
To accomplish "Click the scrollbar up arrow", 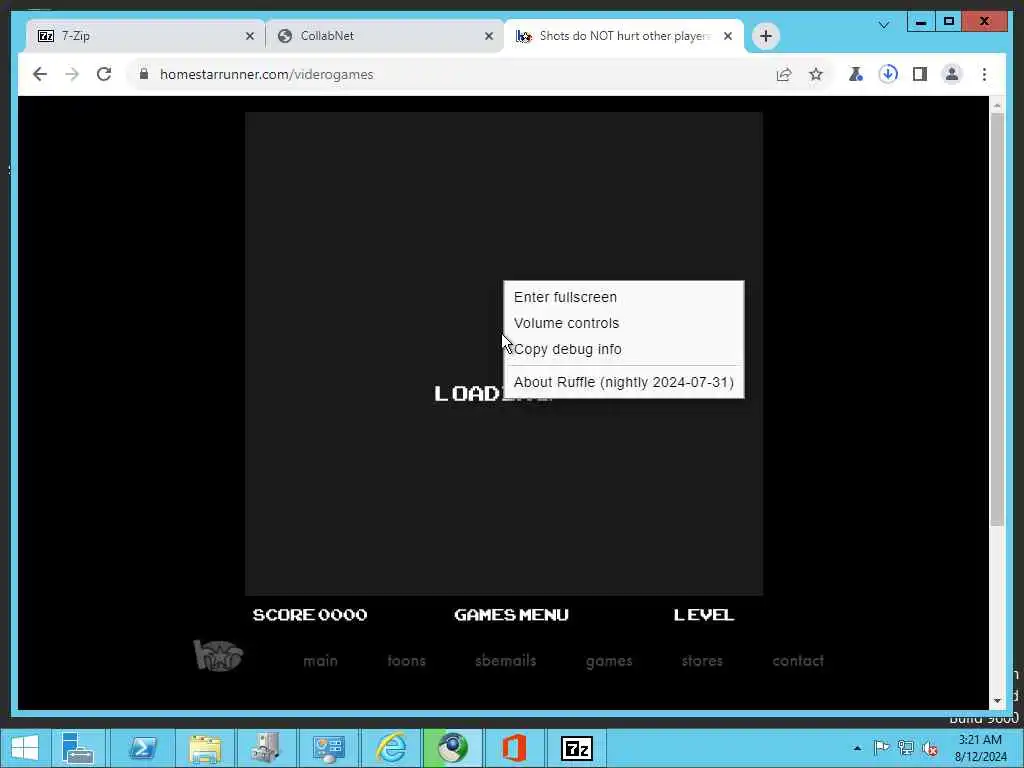I will coord(997,104).
